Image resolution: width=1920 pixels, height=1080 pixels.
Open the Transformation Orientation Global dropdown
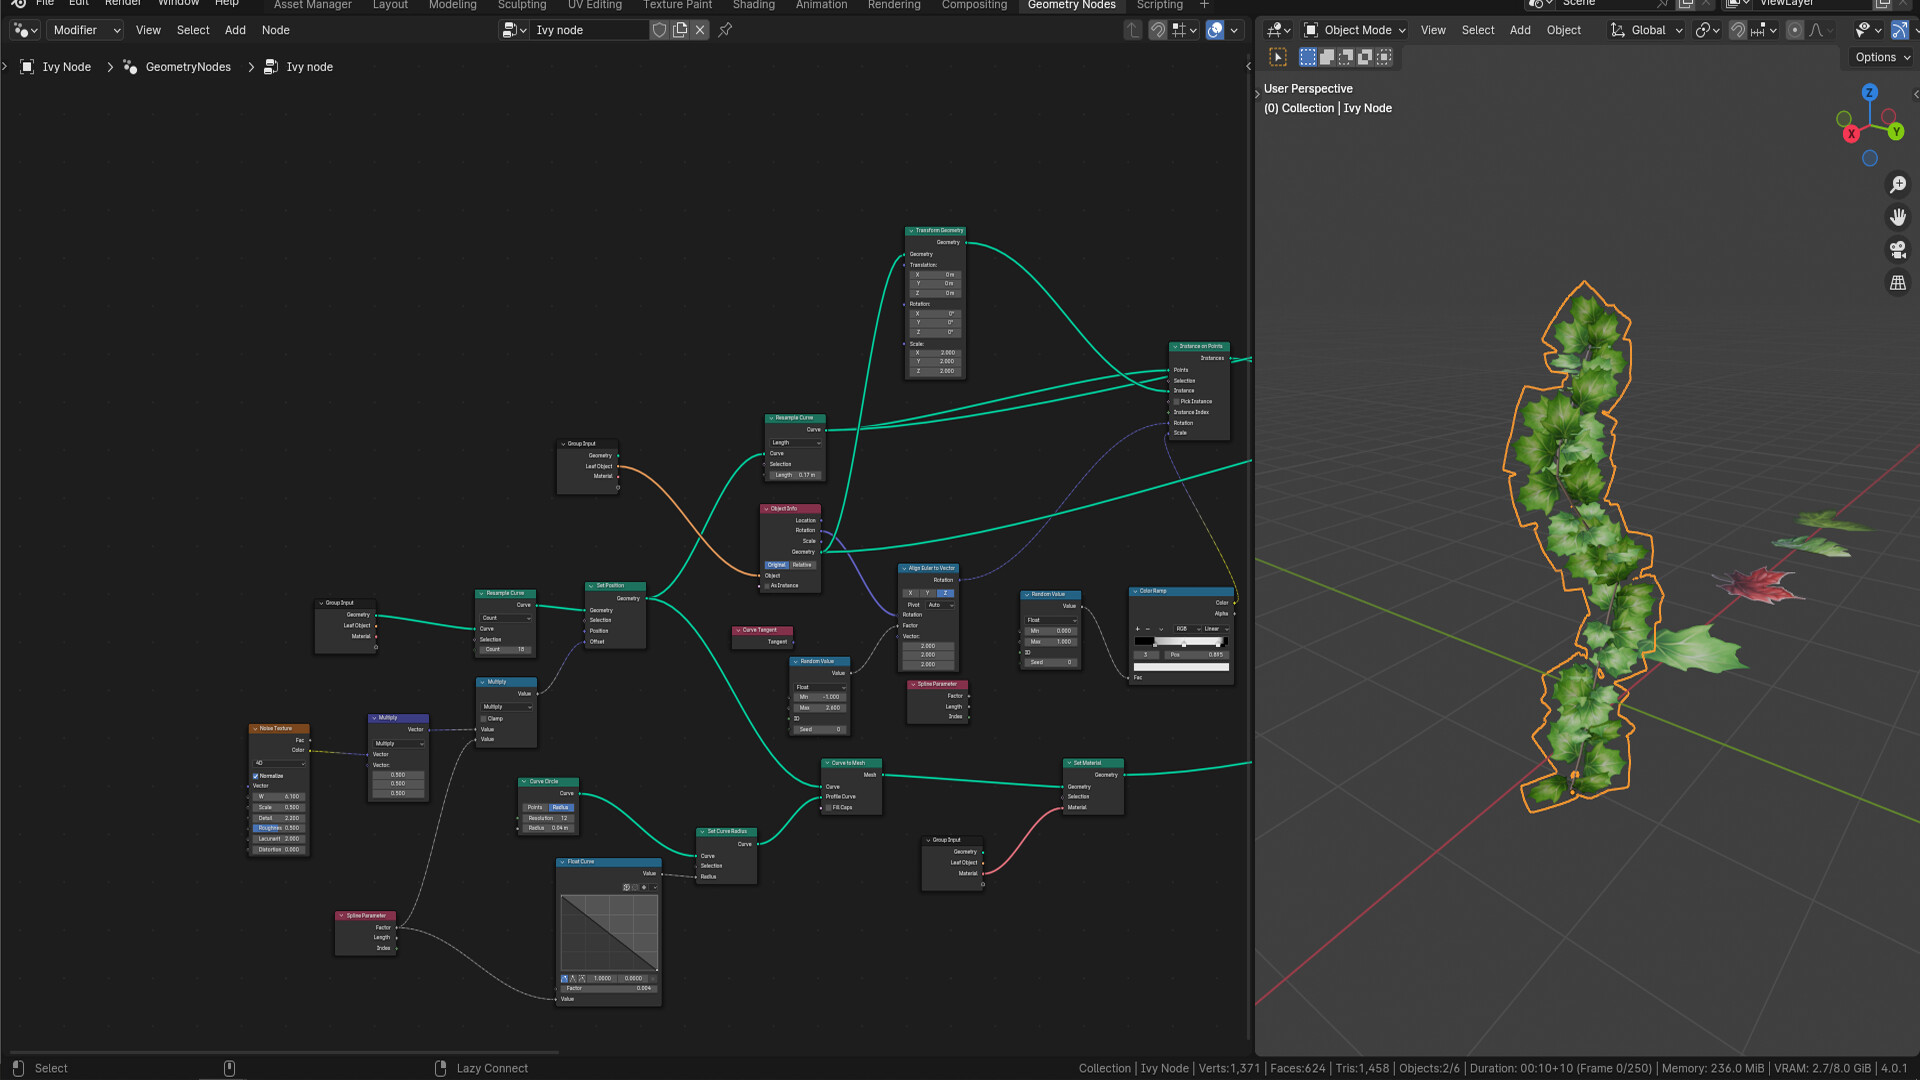point(1645,30)
